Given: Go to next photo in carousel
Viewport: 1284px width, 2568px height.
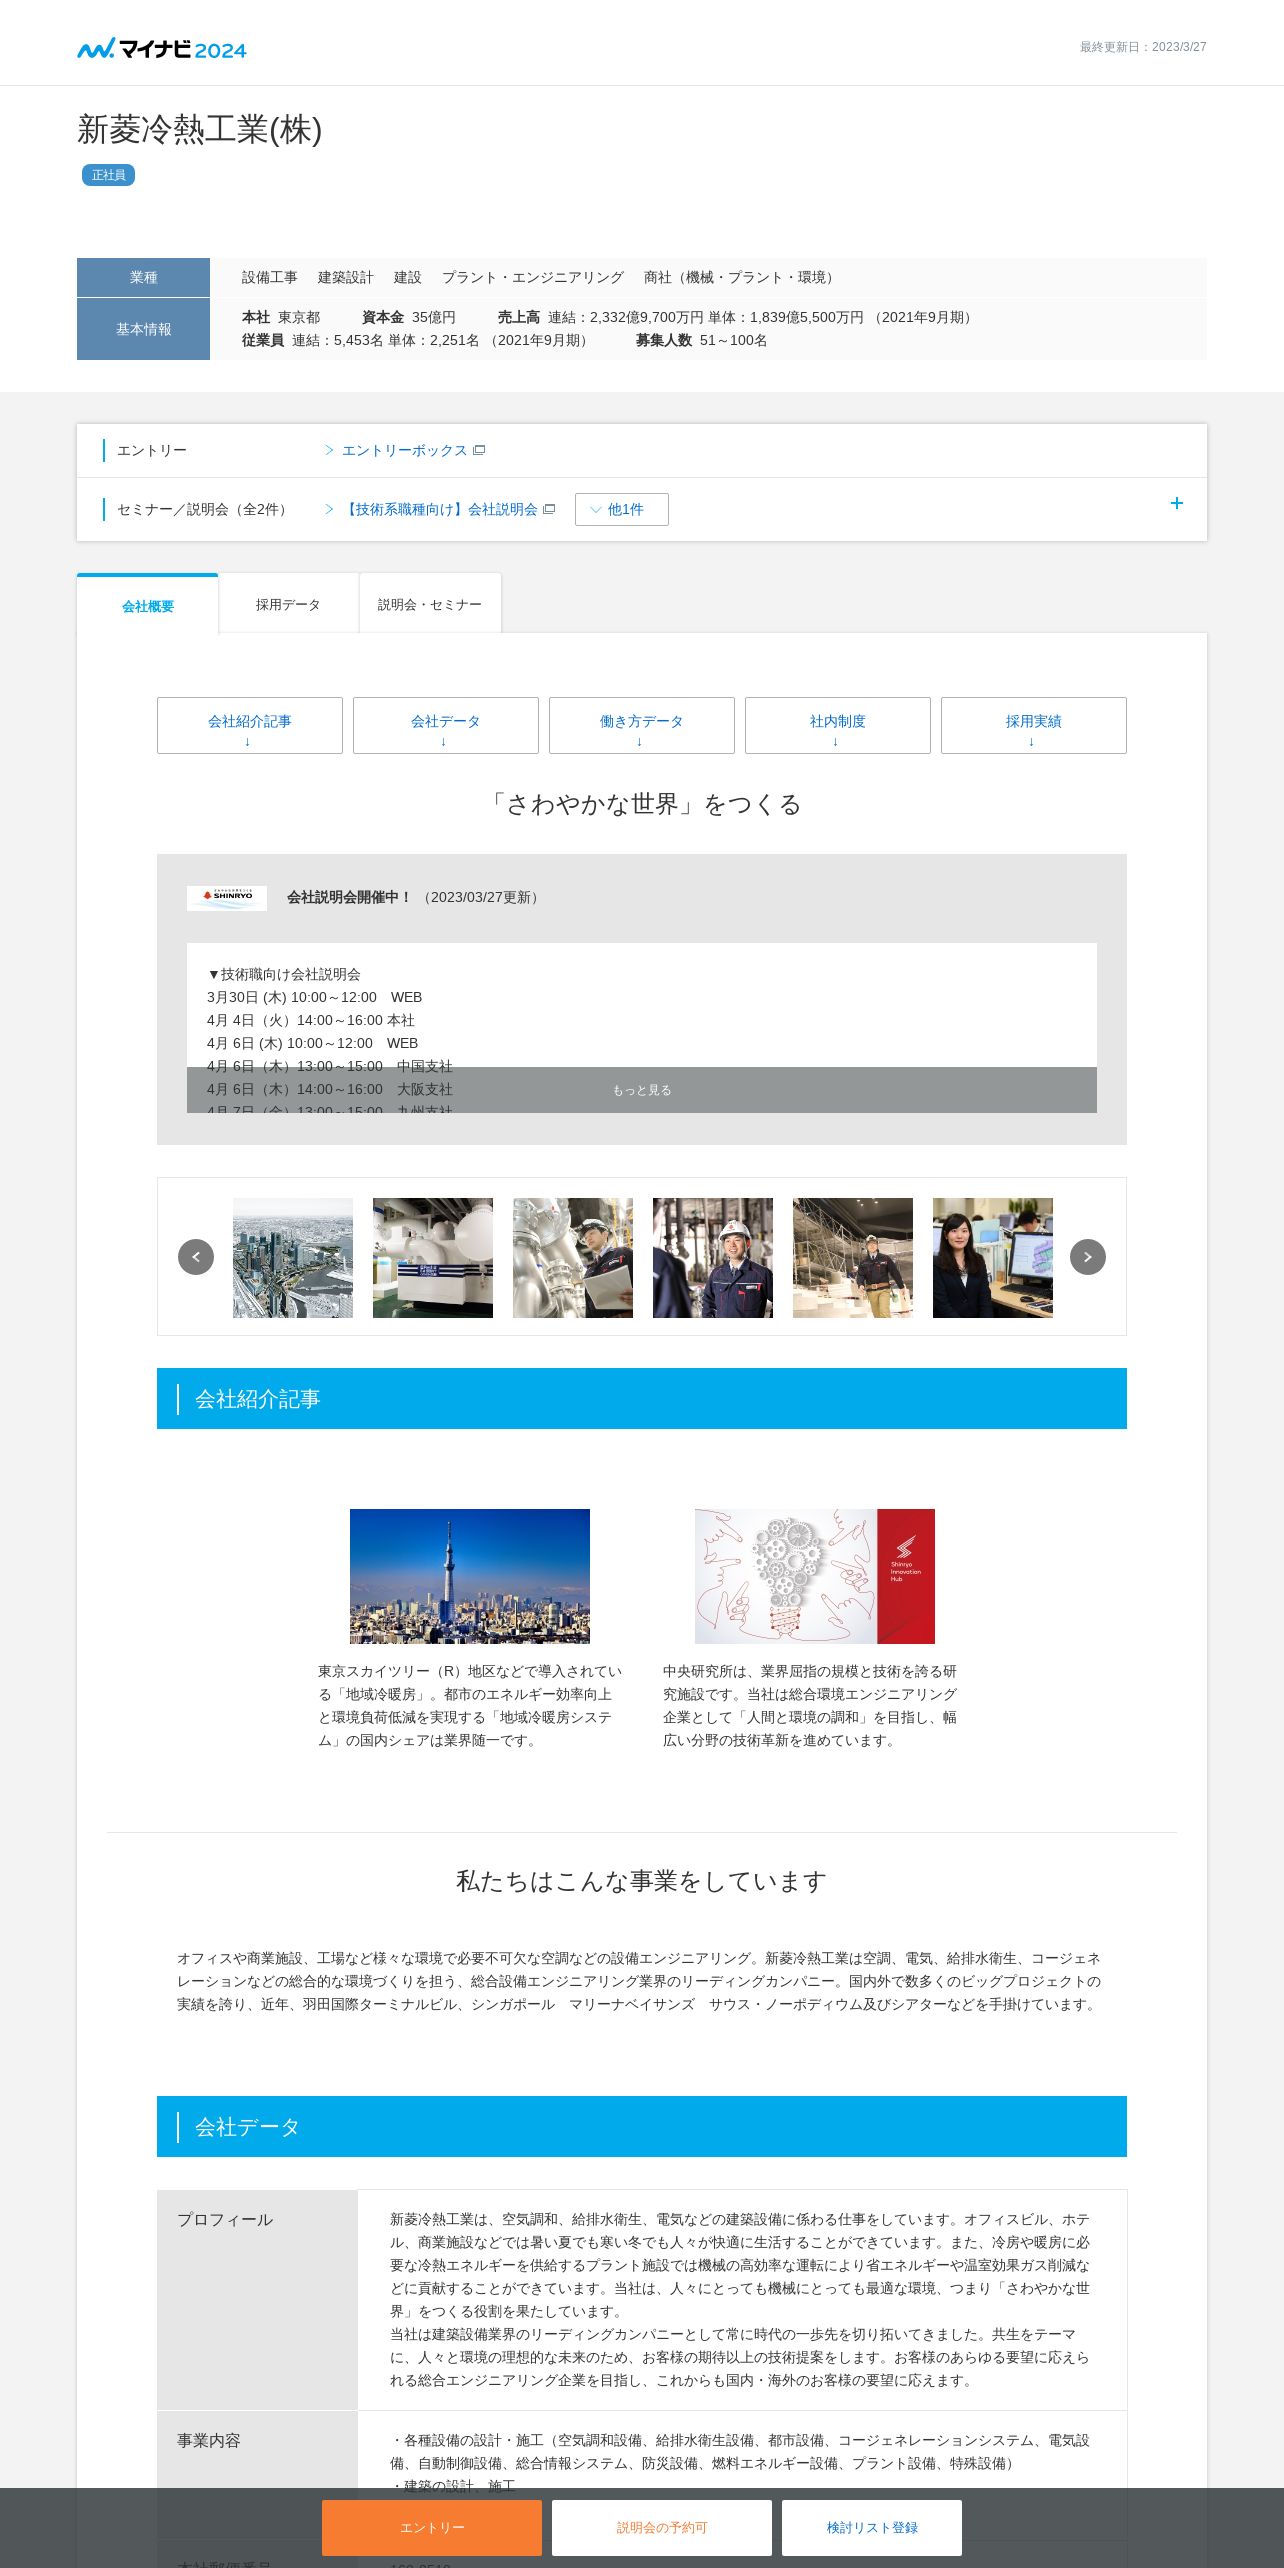Looking at the screenshot, I should click(x=1088, y=1257).
